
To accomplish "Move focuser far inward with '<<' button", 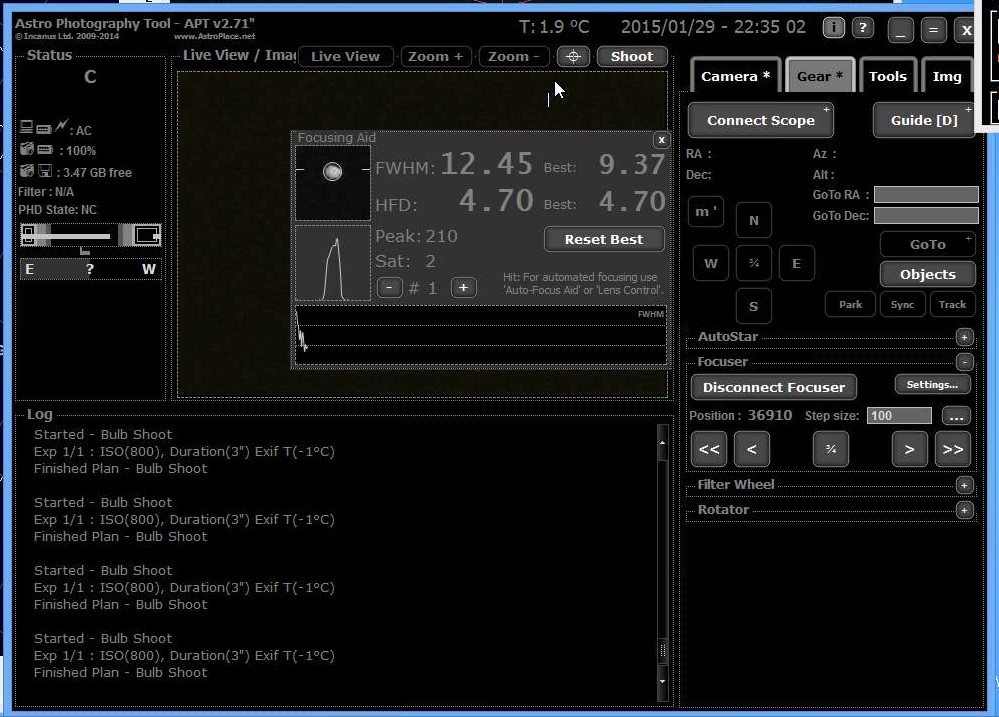I will point(708,449).
